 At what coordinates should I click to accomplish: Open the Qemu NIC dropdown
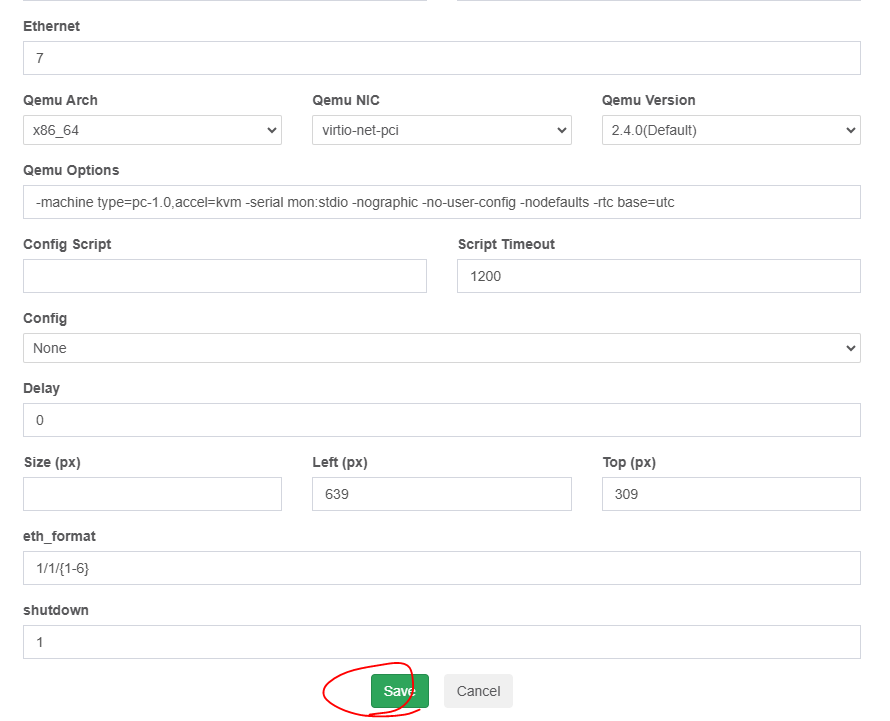coord(442,130)
